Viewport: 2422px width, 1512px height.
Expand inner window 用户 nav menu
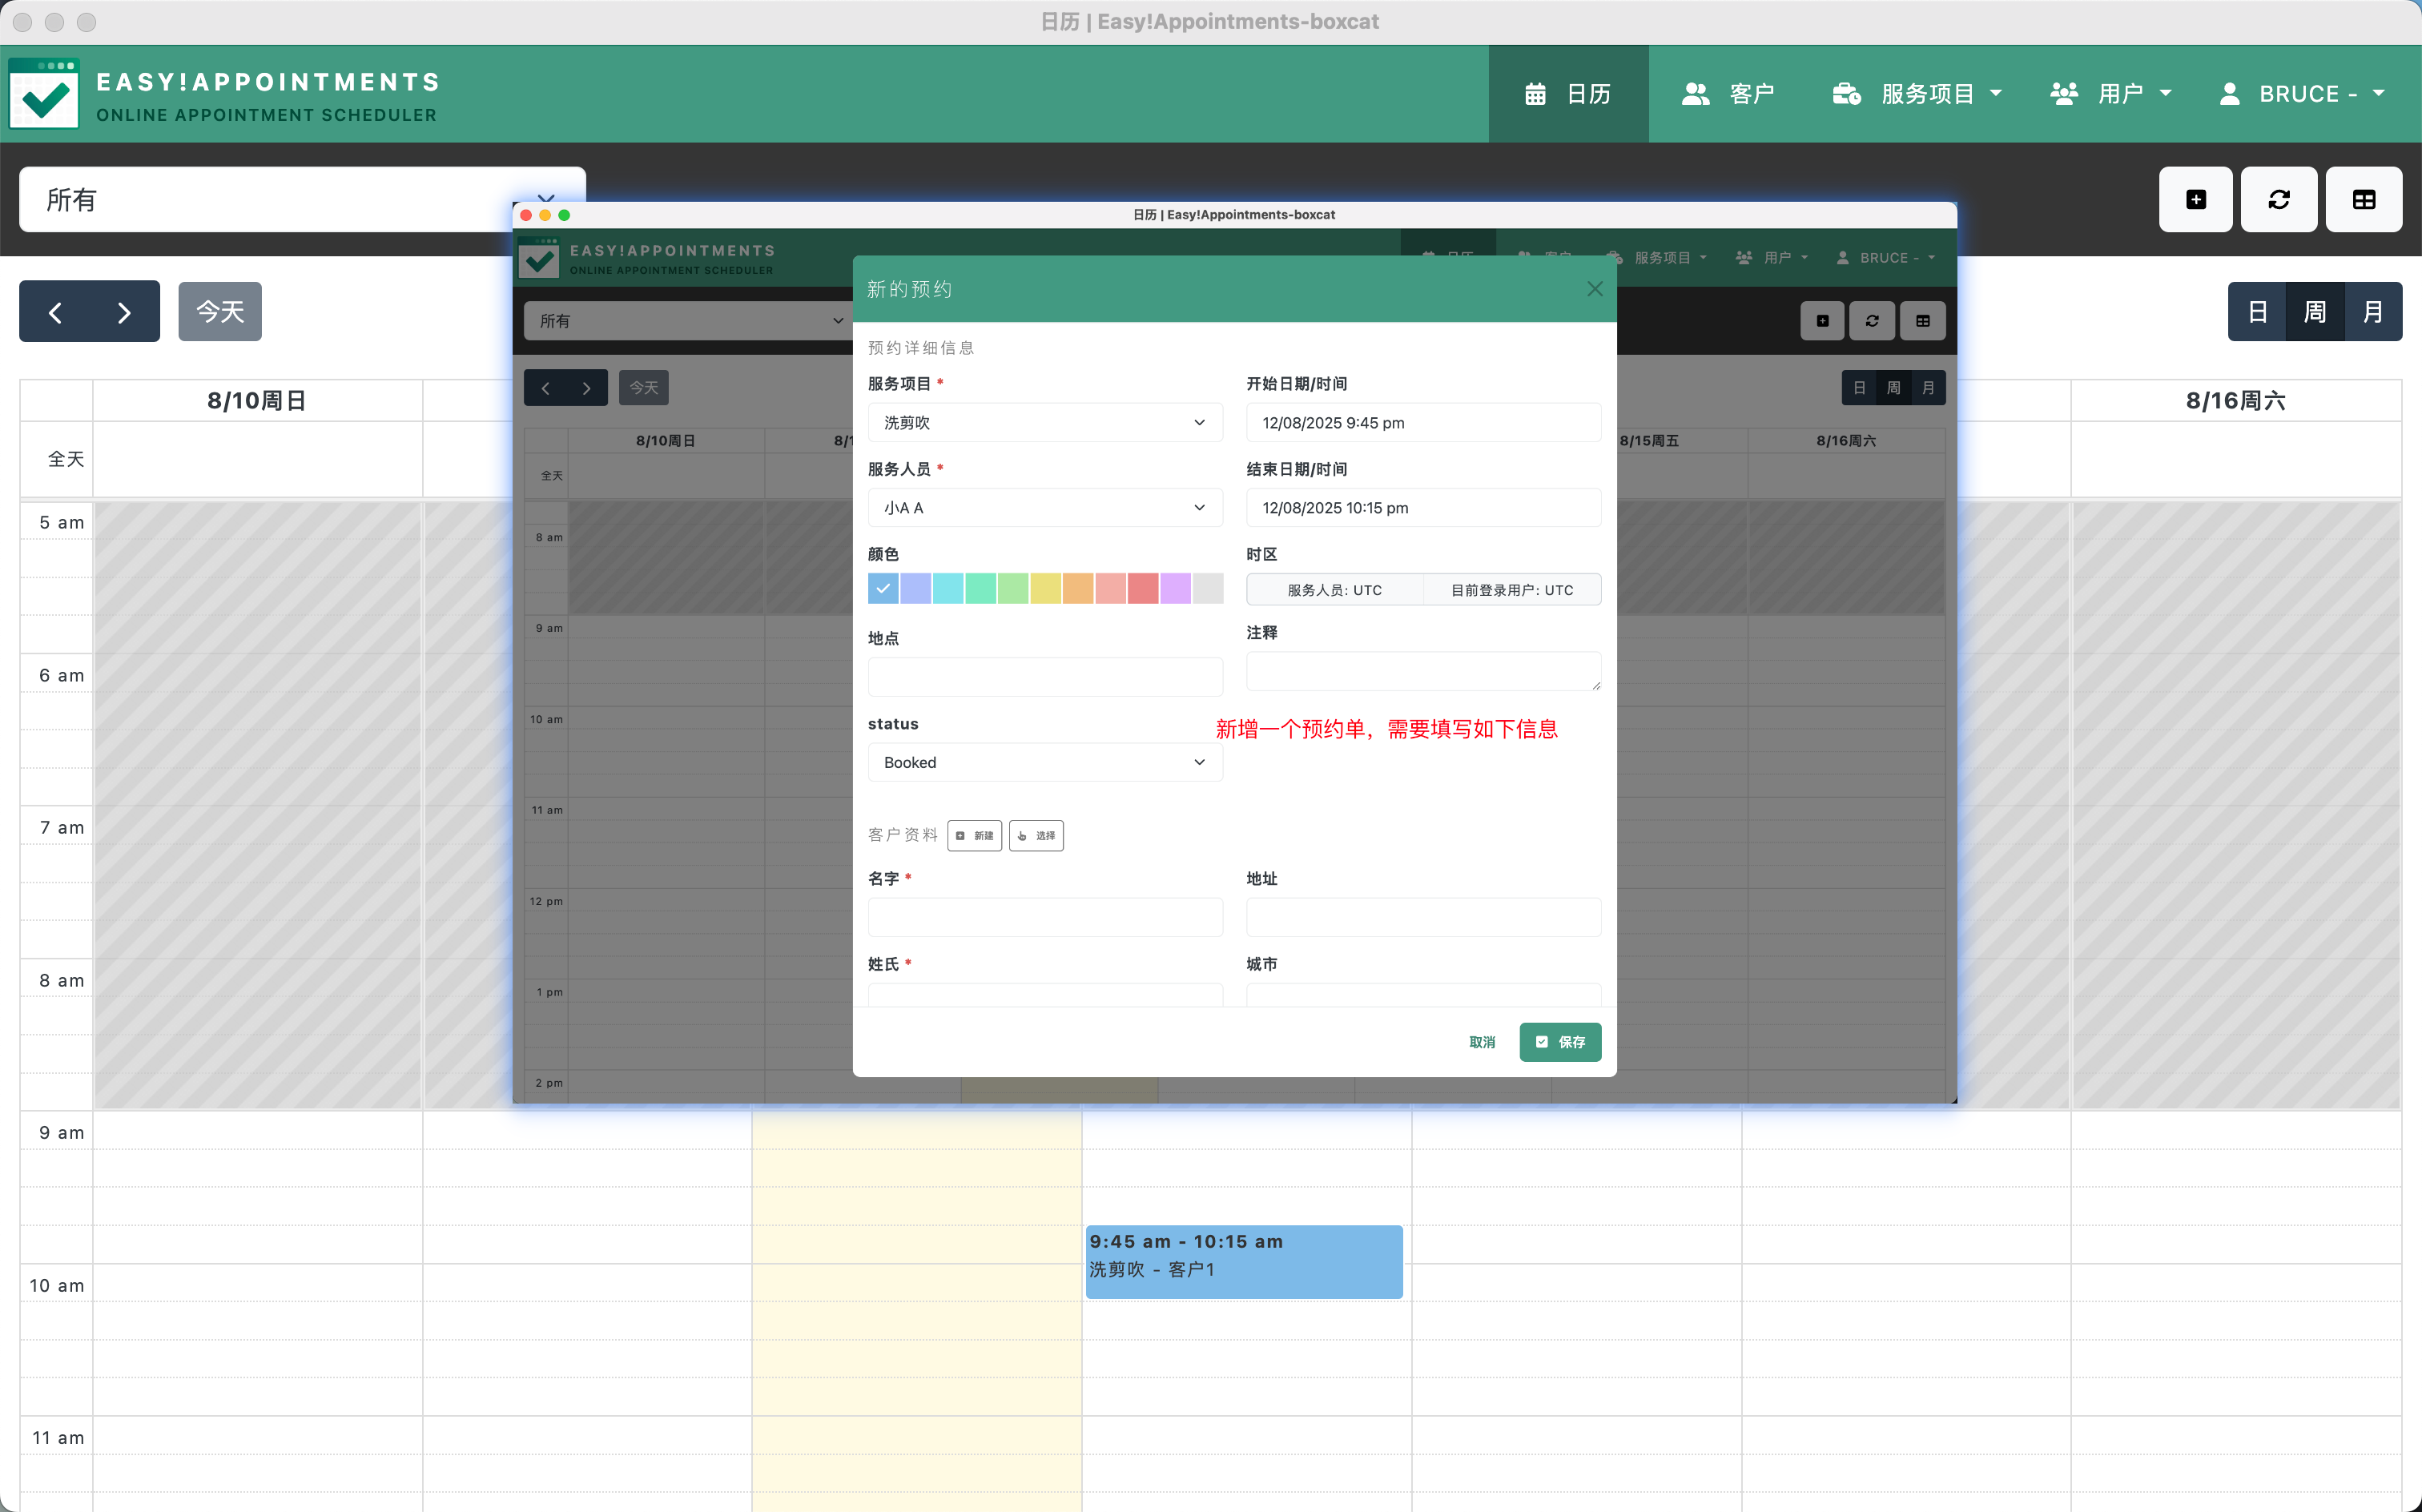pos(1772,258)
